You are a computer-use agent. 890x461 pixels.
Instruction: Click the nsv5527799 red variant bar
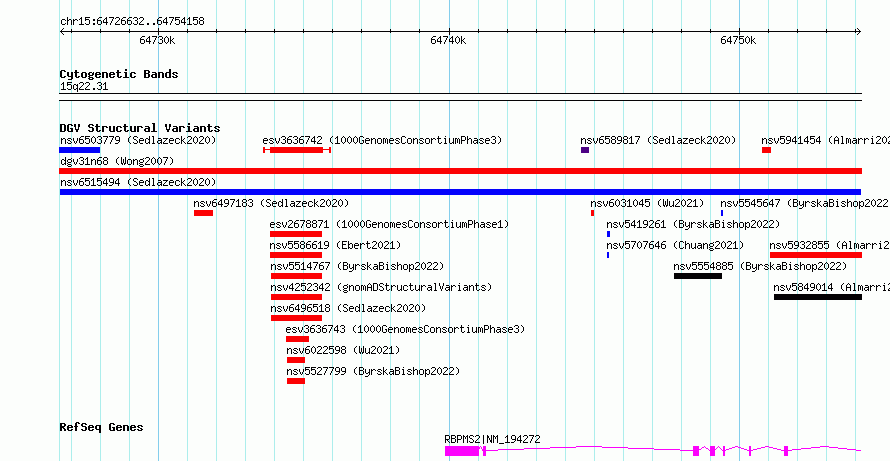tap(296, 381)
